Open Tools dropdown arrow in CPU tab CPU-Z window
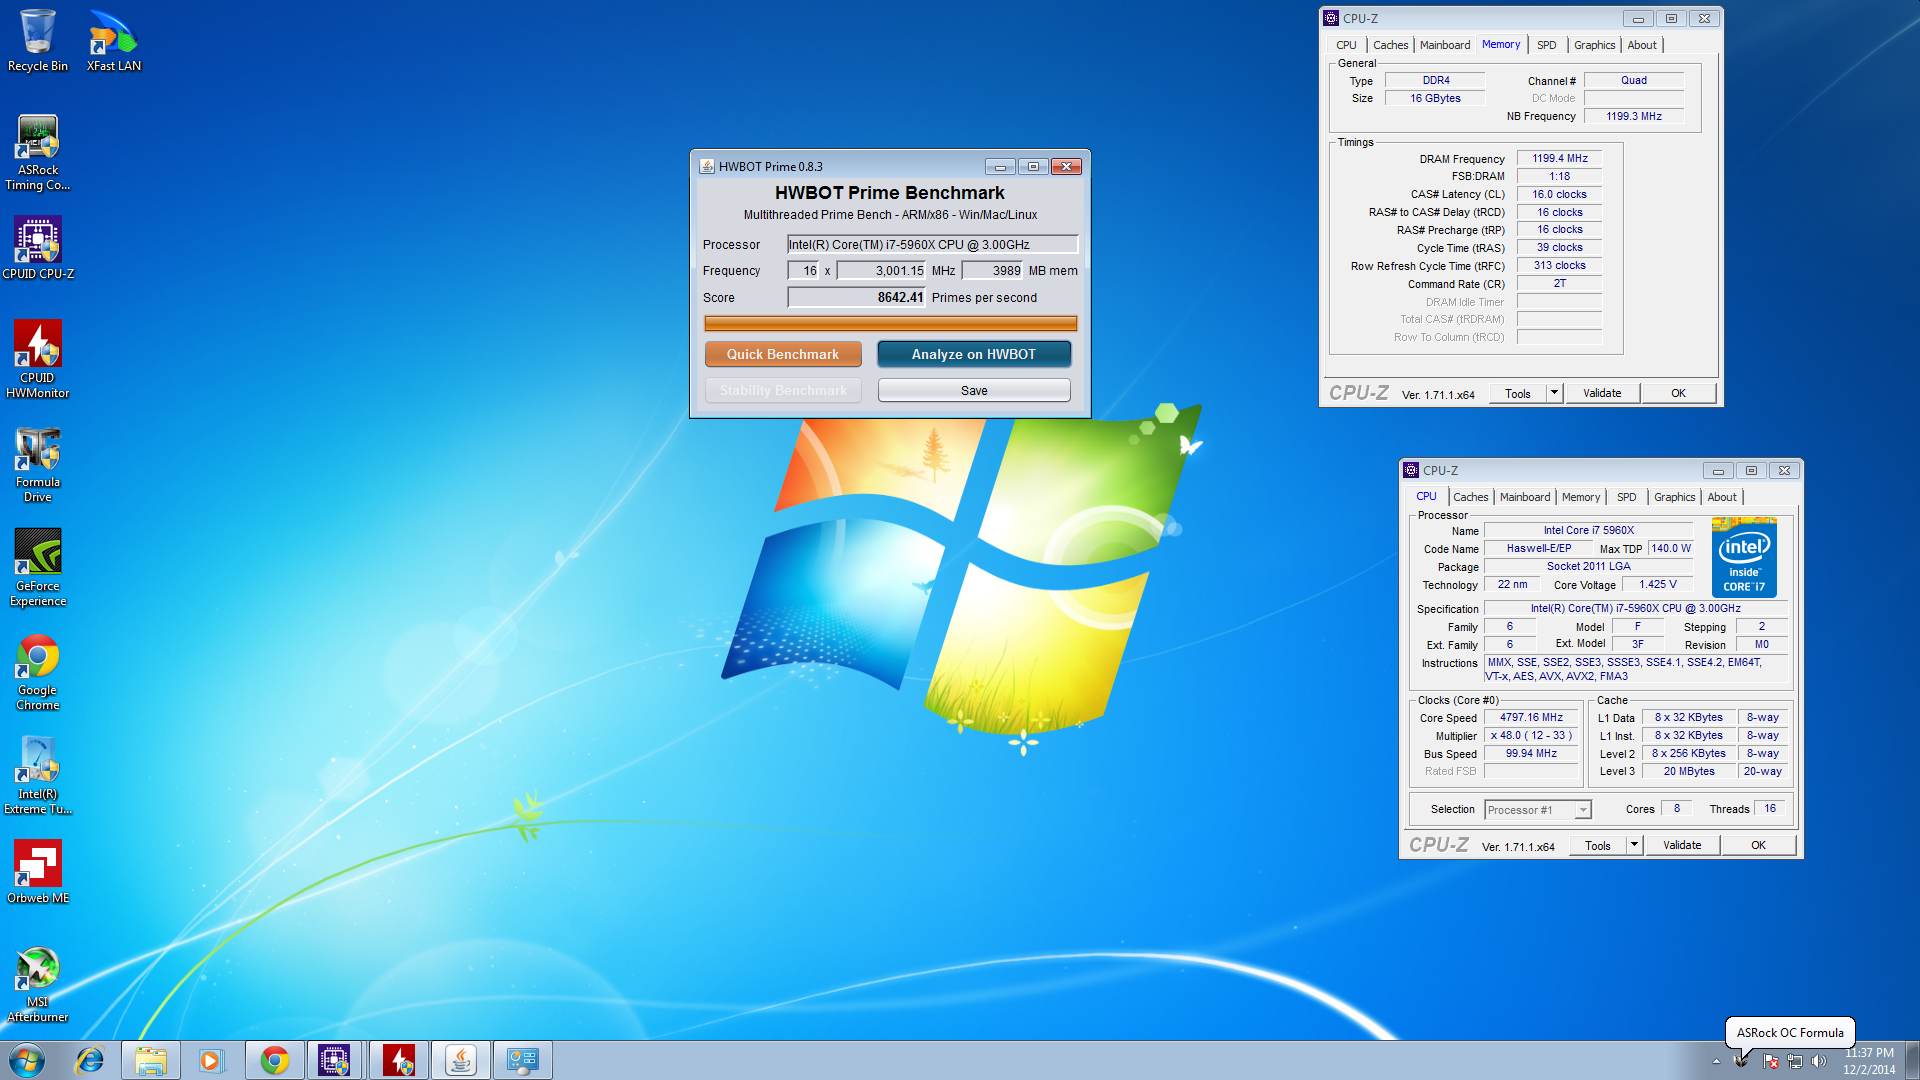This screenshot has height=1080, width=1920. point(1634,845)
